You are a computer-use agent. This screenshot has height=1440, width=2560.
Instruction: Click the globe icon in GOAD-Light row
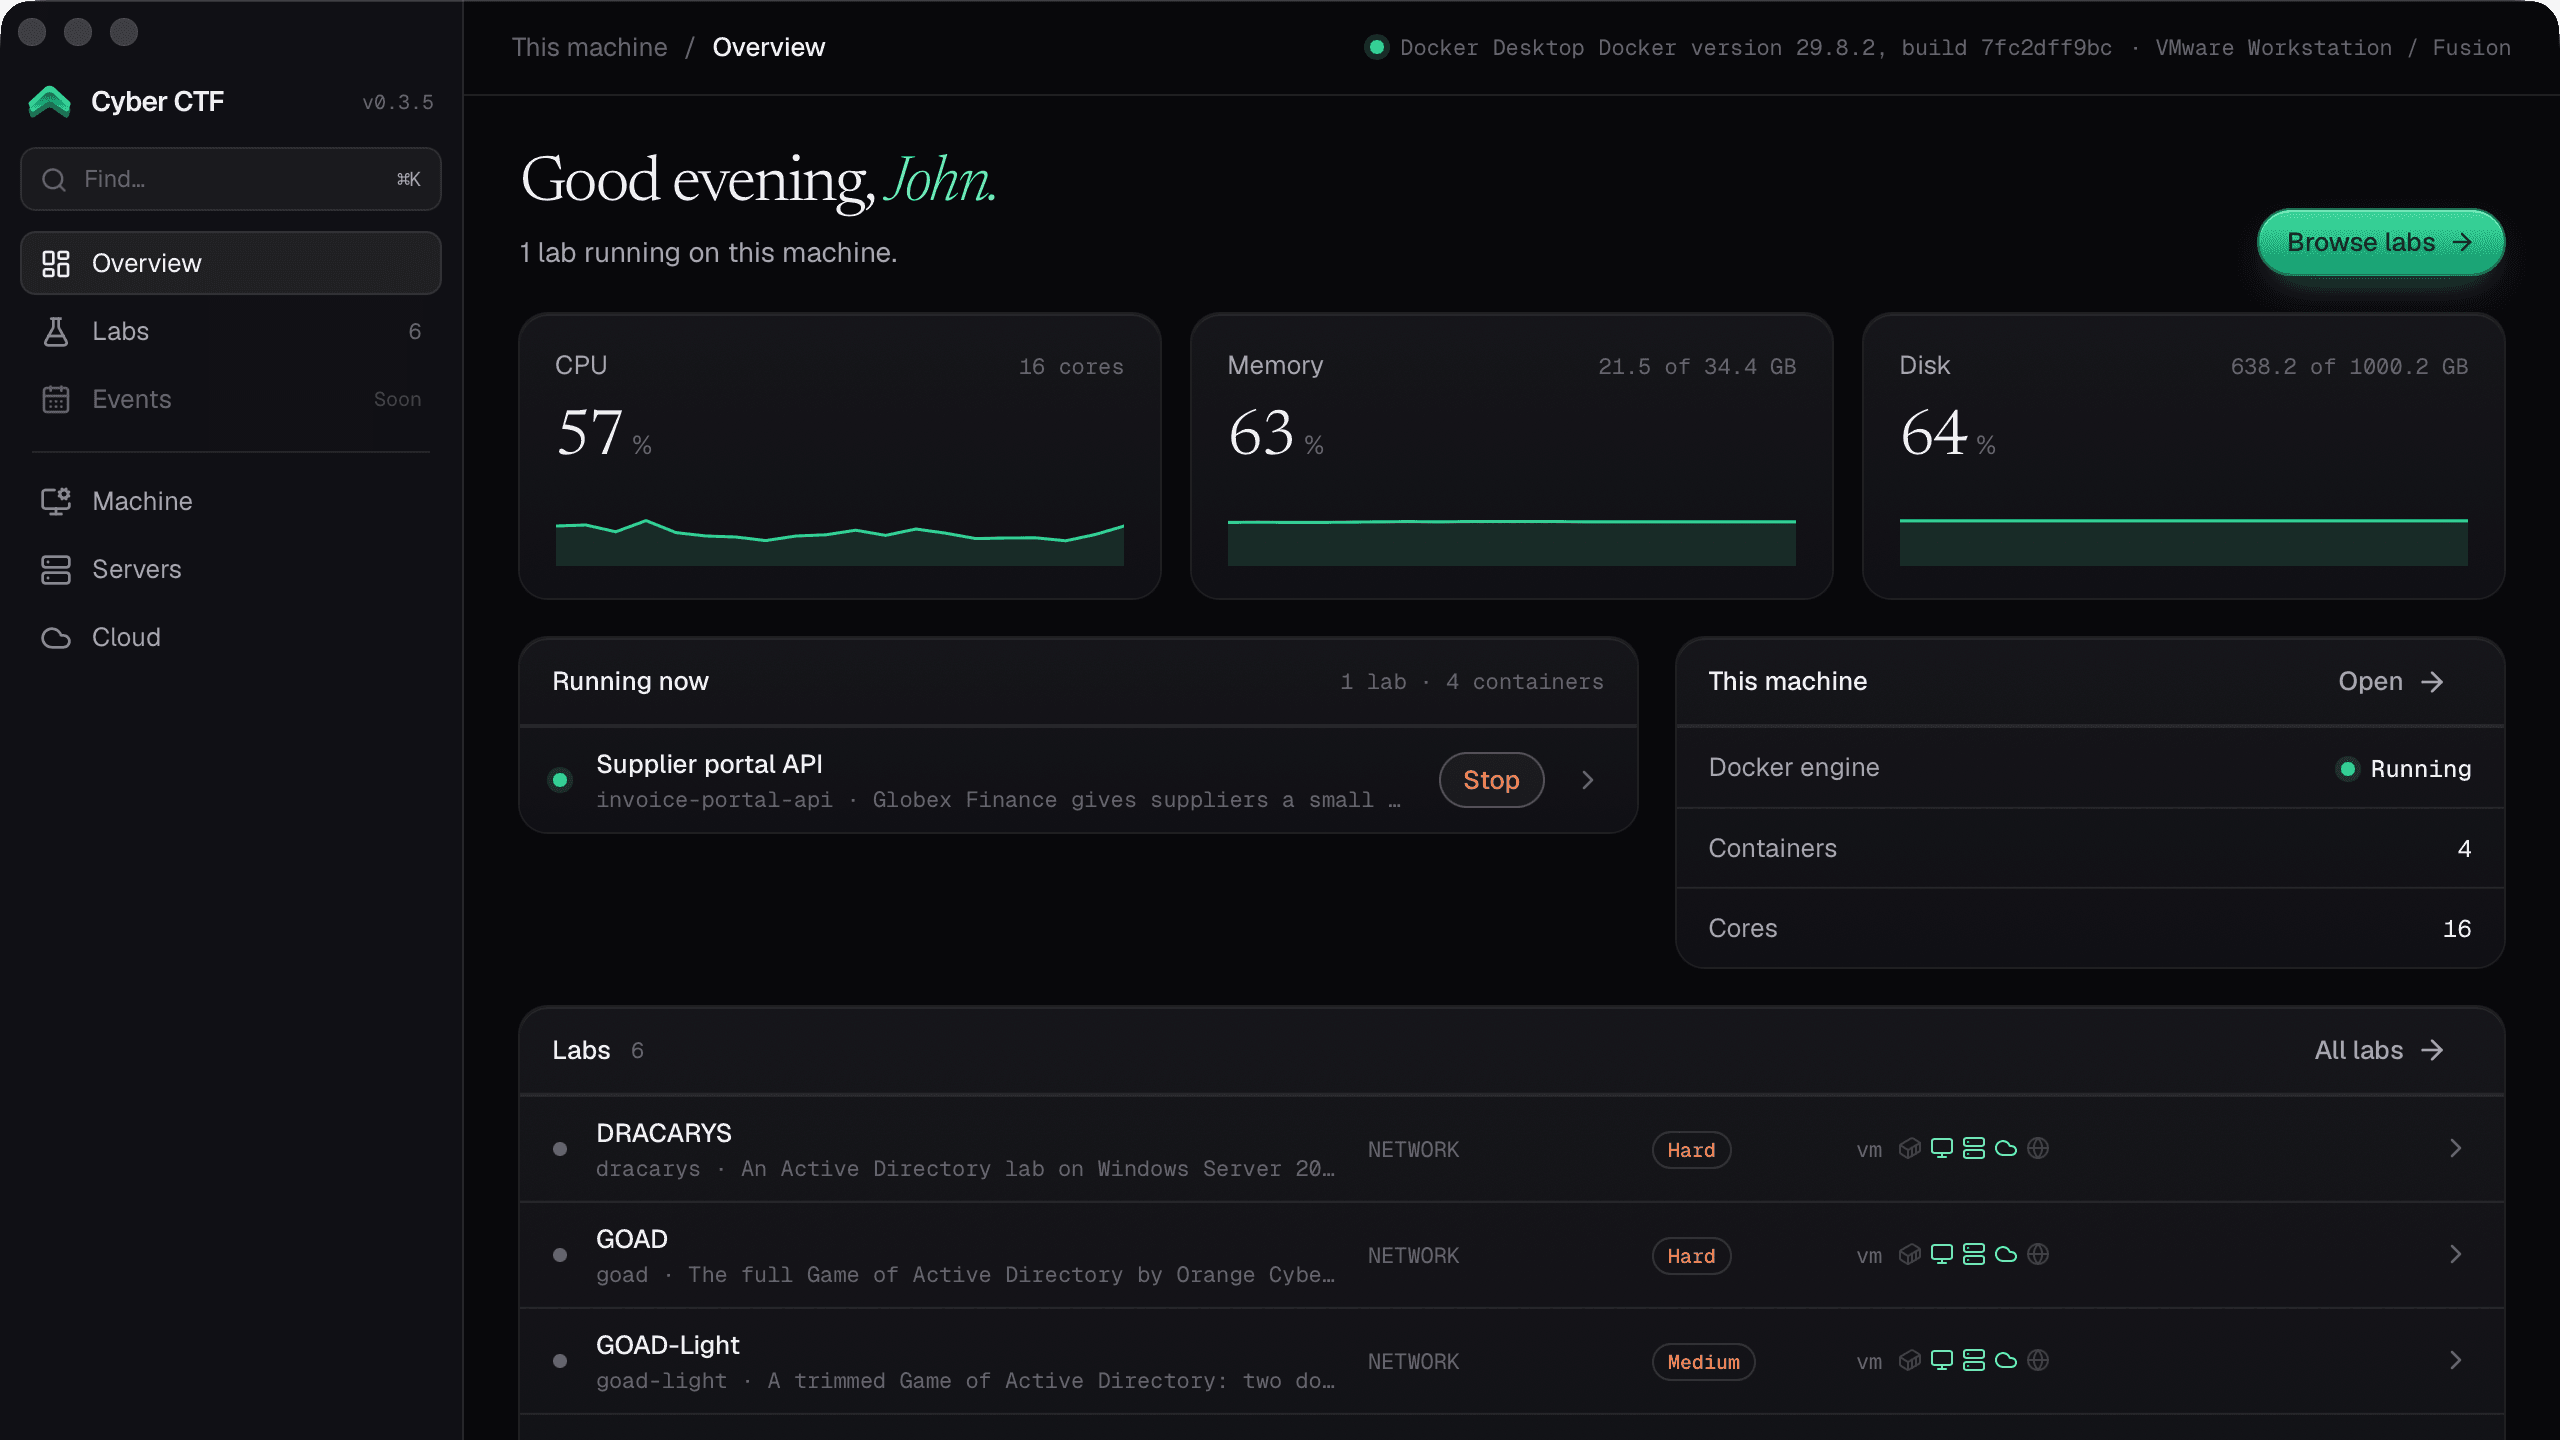2038,1360
